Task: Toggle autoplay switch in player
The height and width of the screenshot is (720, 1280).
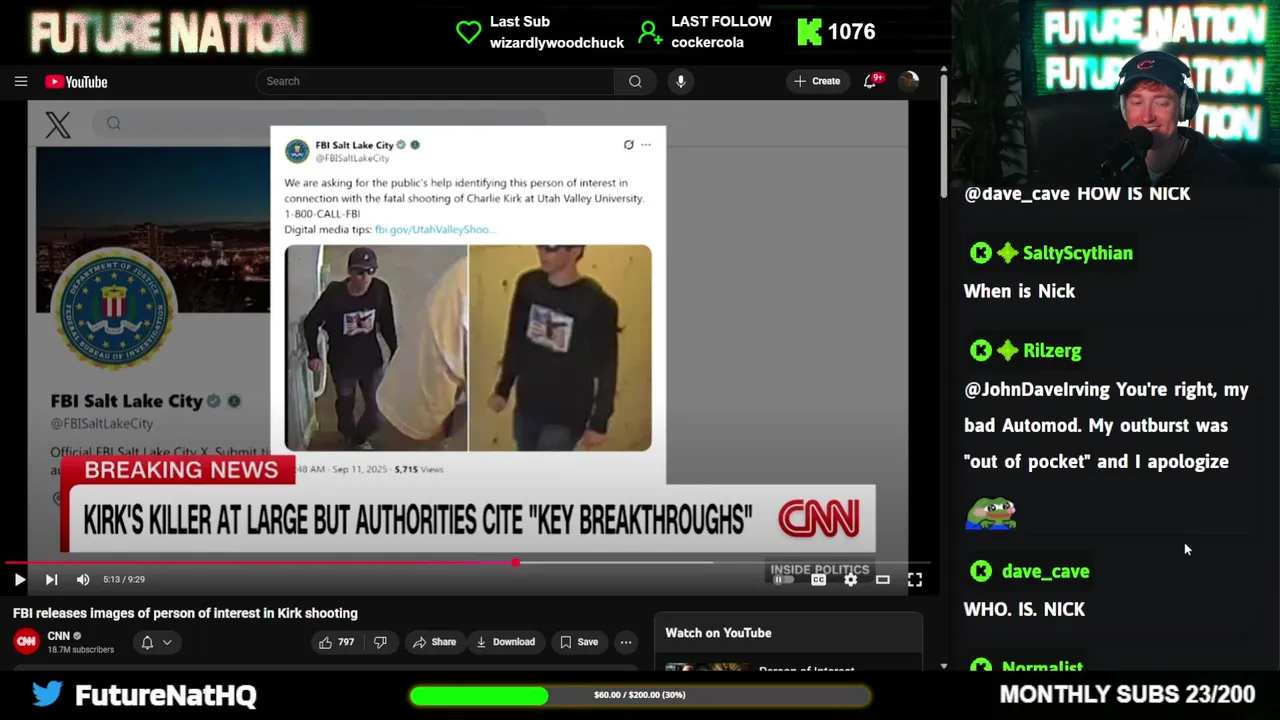Action: tap(784, 579)
